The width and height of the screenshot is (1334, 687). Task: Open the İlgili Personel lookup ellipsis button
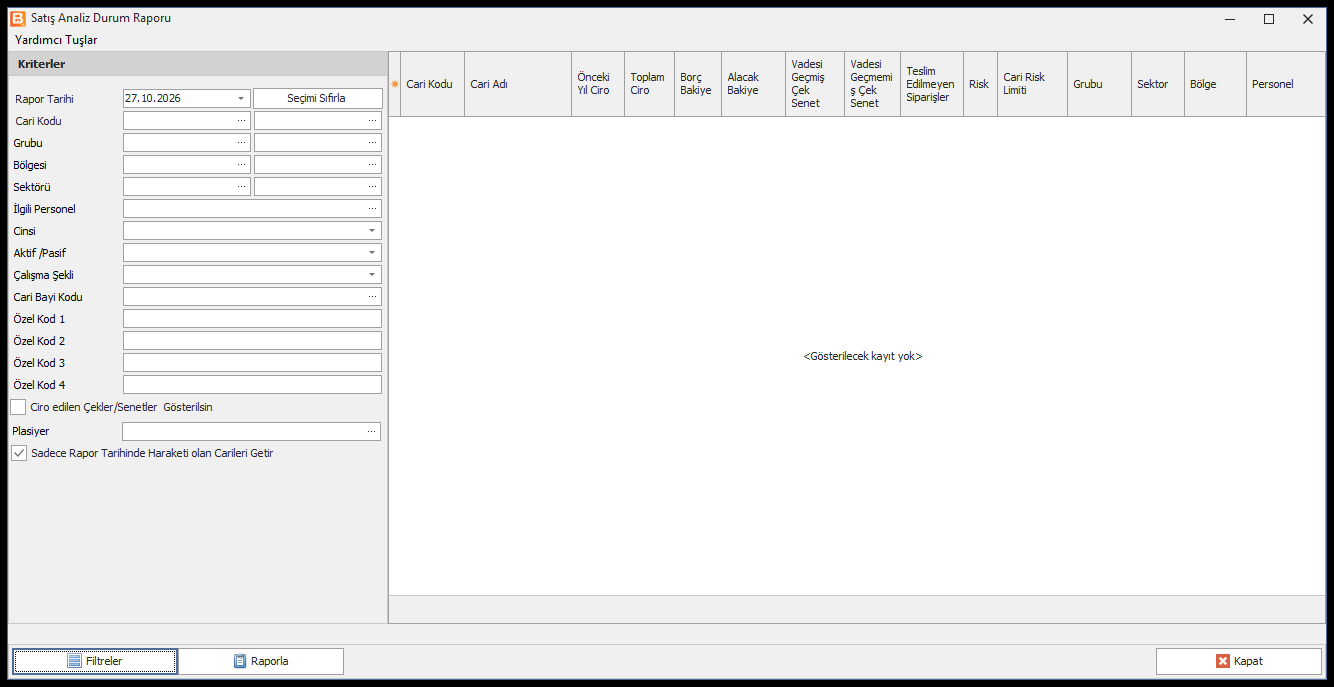pos(372,208)
